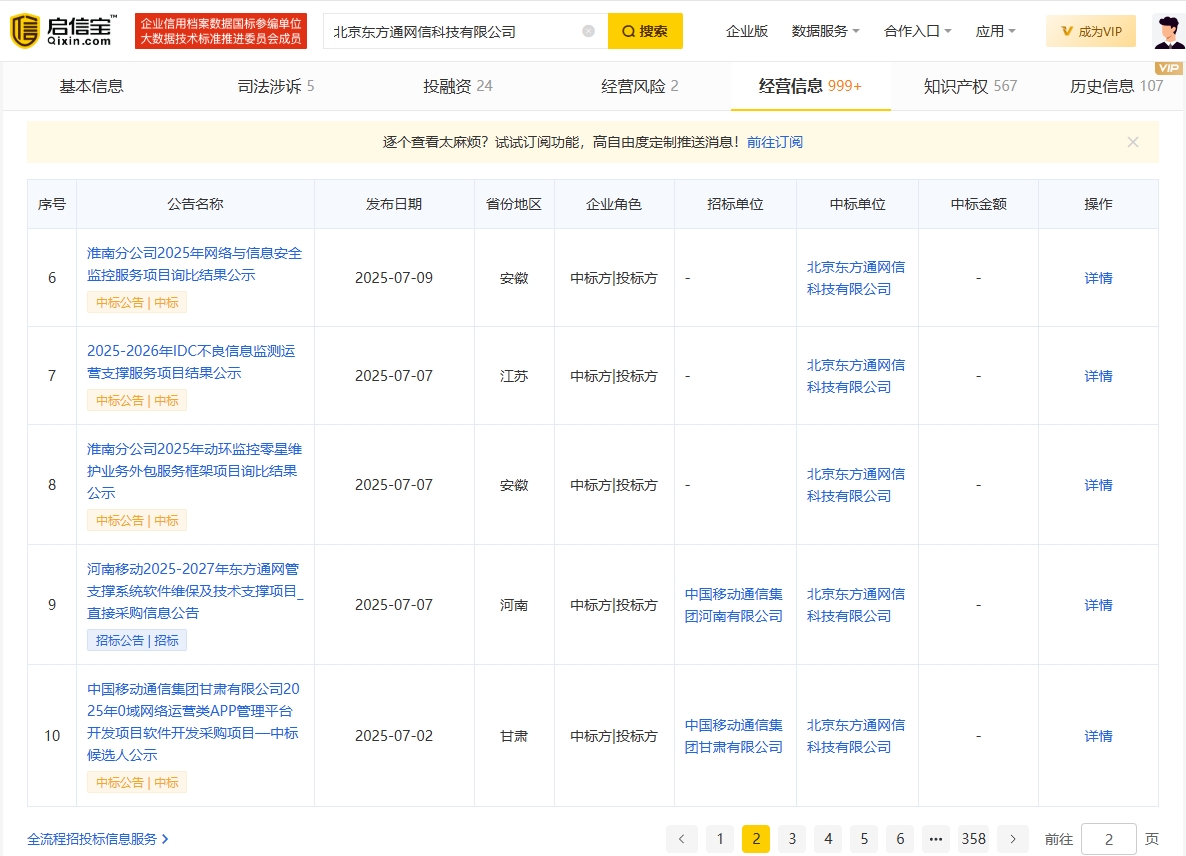1186x856 pixels.
Task: Open the Qixin.com logo homepage
Action: pos(64,31)
